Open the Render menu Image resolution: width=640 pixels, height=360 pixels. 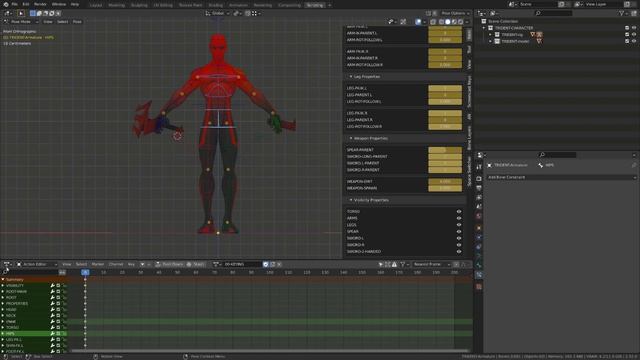click(40, 4)
